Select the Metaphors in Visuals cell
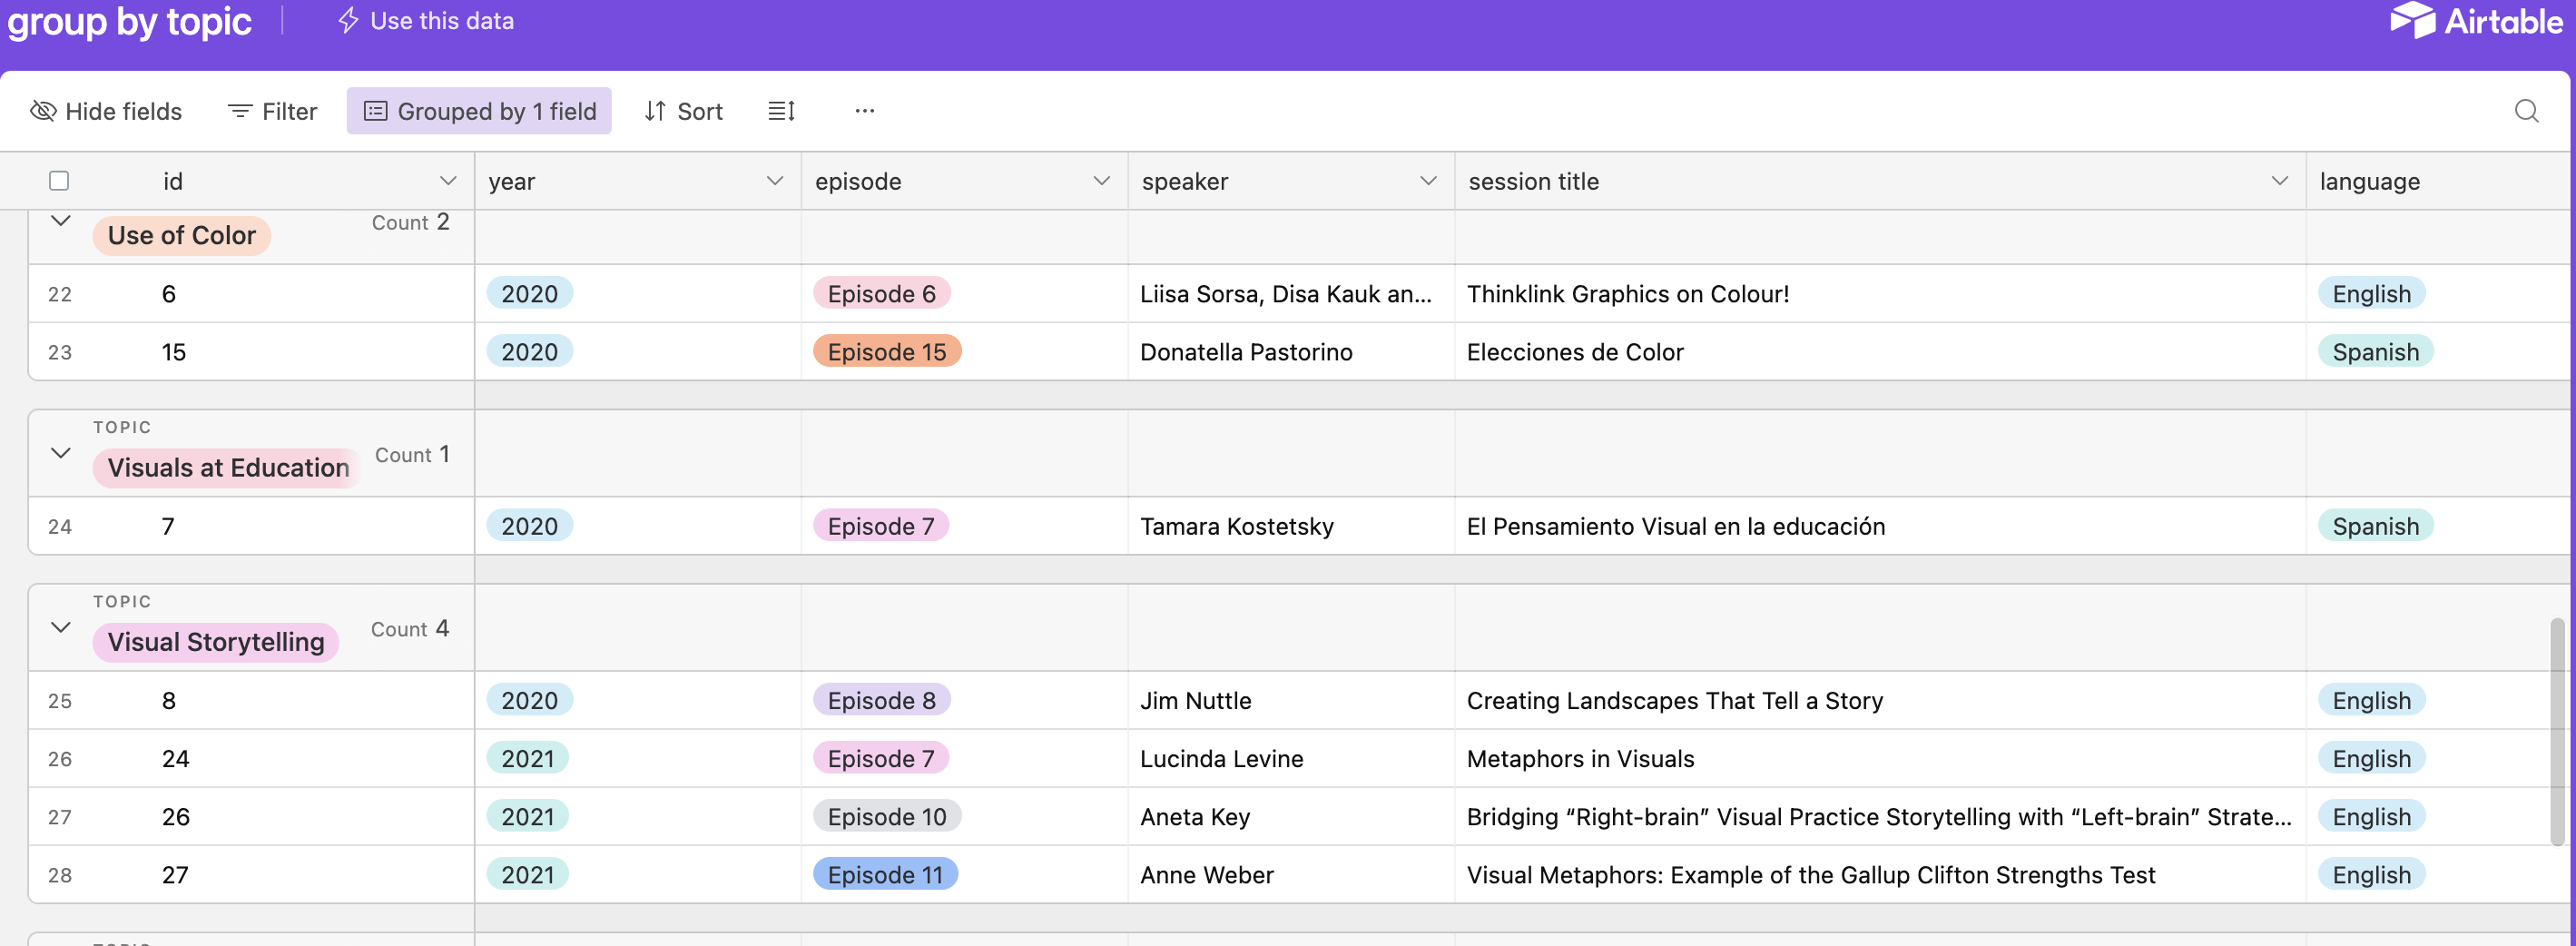 pyautogui.click(x=1580, y=759)
